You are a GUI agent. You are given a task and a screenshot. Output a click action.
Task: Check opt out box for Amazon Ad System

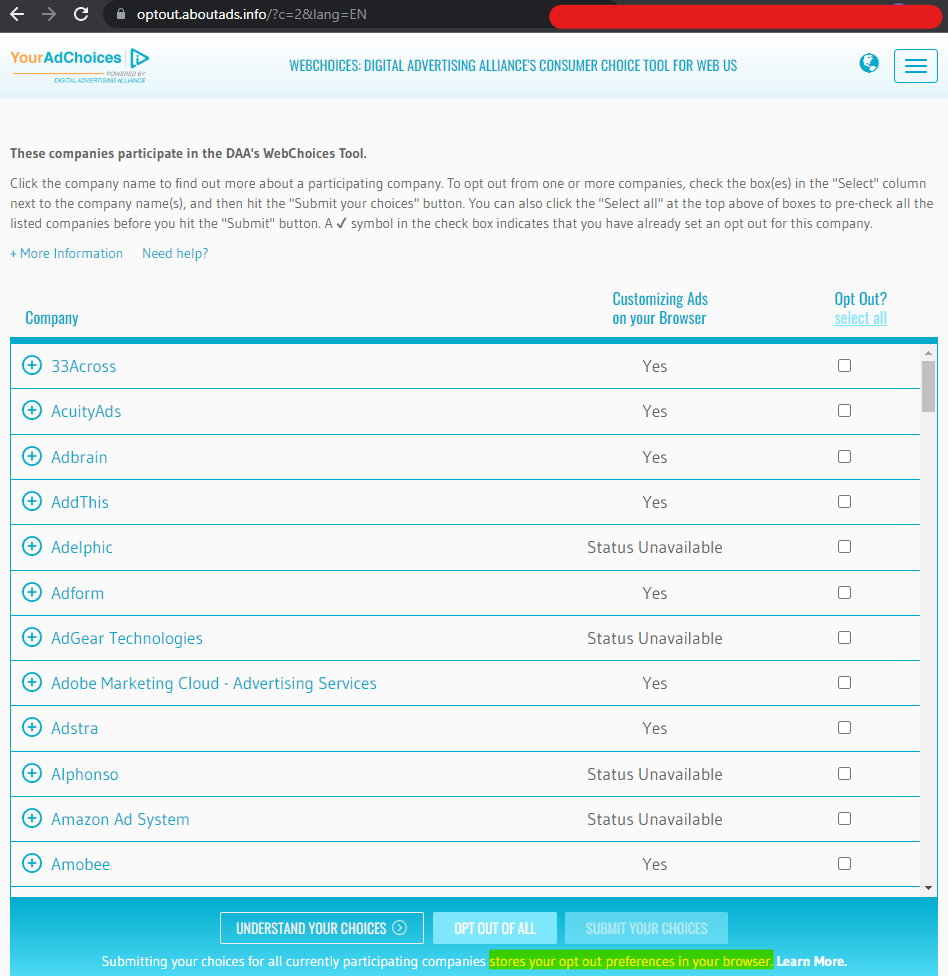(844, 819)
